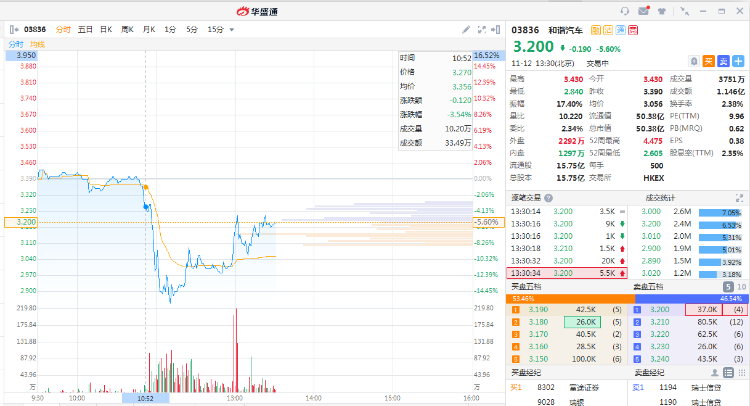Open help icon next to 逐笔交易
The image size is (750, 406).
click(x=549, y=198)
